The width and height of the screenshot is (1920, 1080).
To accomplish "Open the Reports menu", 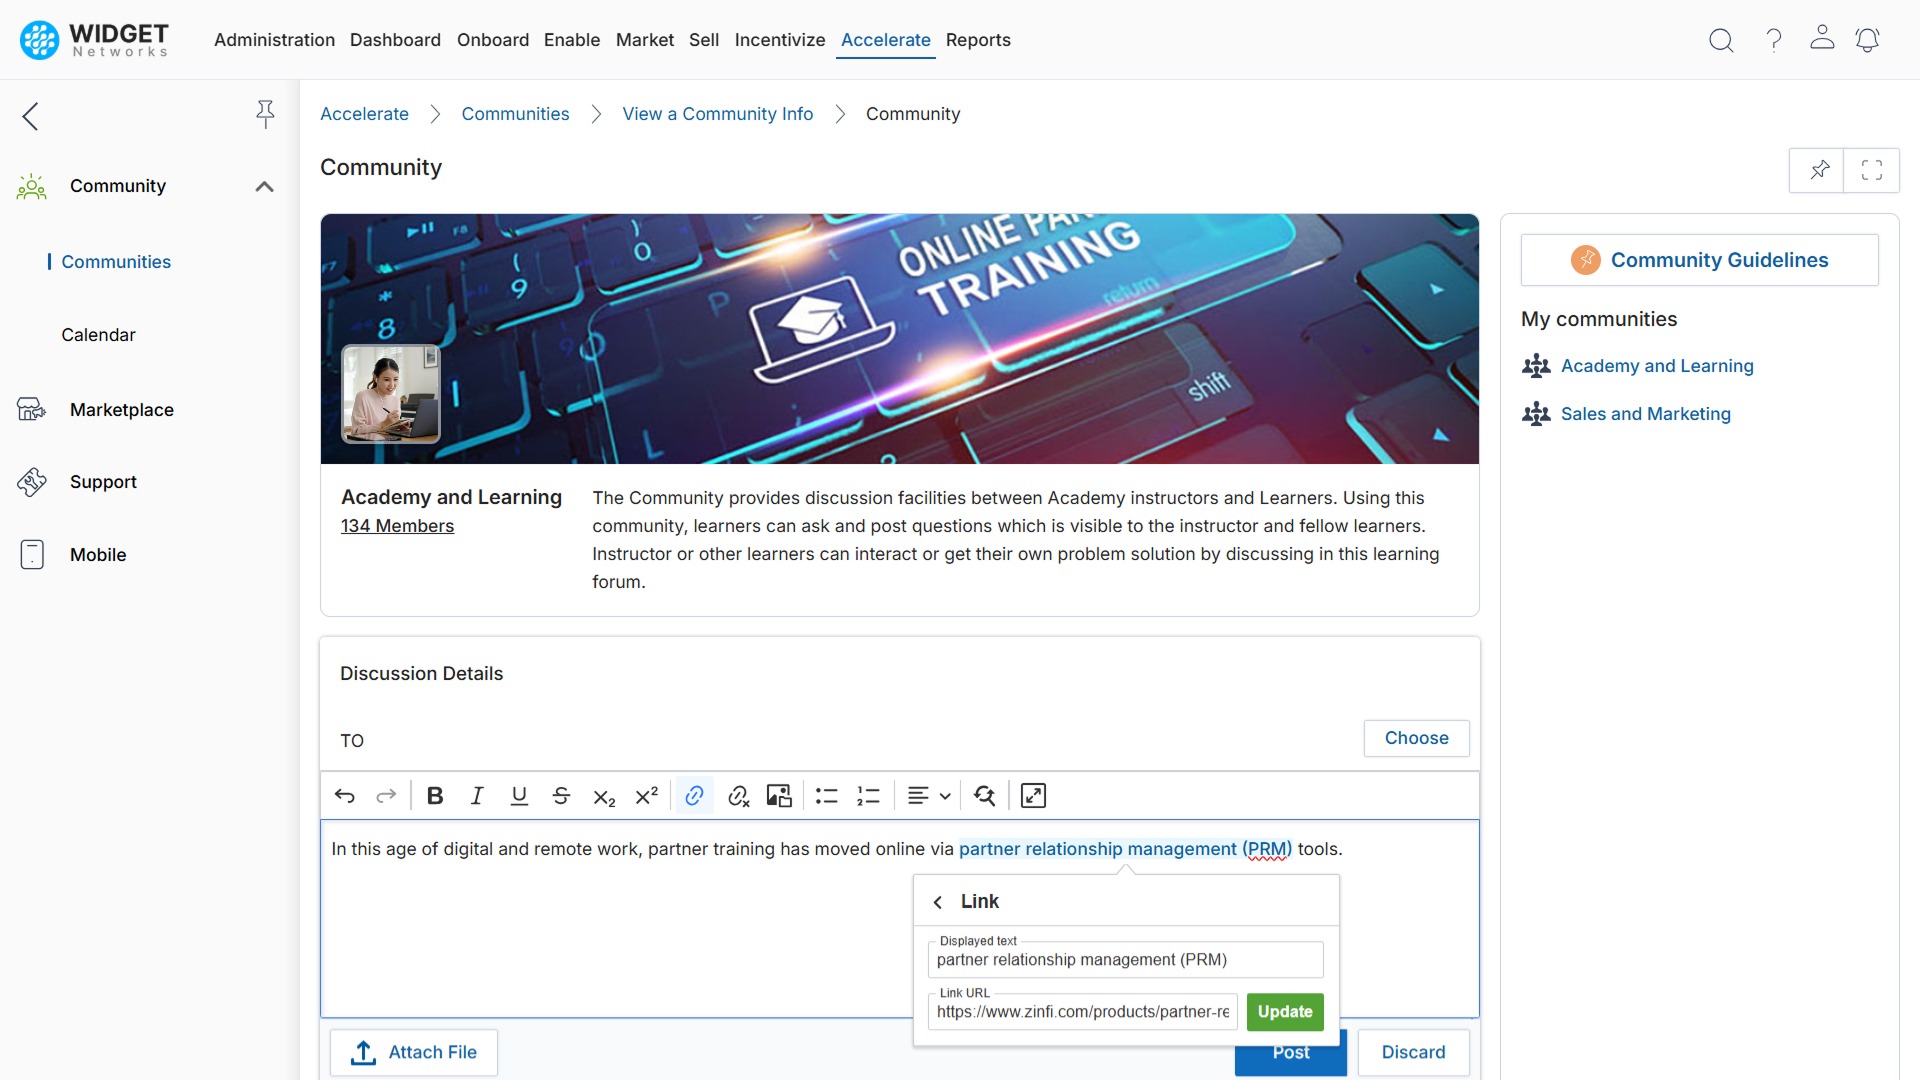I will 978,40.
